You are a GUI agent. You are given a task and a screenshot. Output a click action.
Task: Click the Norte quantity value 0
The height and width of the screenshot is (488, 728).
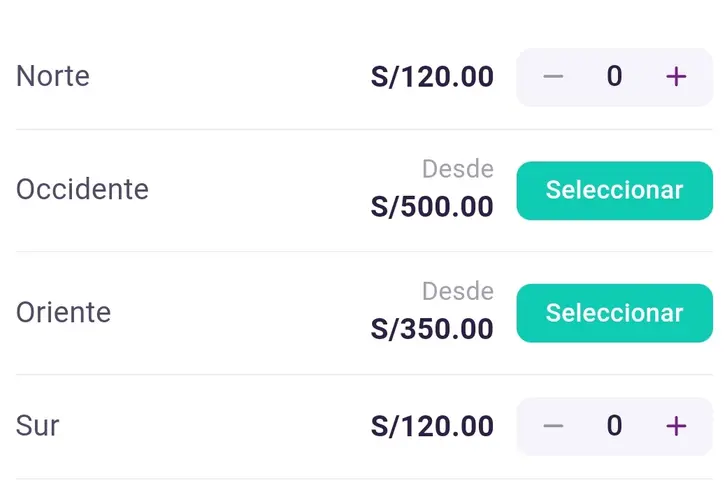coord(614,77)
